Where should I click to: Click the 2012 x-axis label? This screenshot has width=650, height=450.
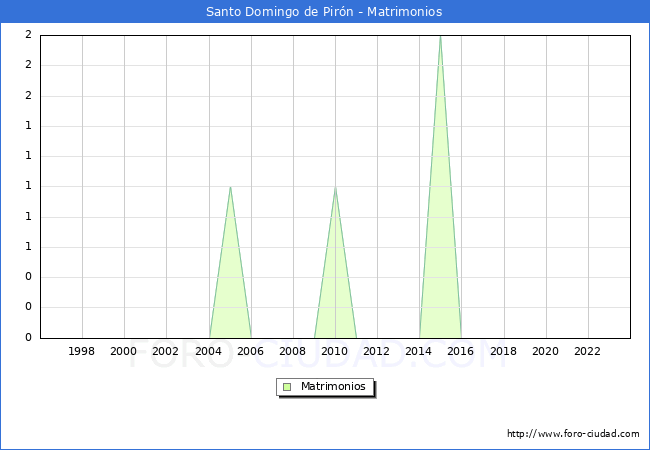(376, 351)
